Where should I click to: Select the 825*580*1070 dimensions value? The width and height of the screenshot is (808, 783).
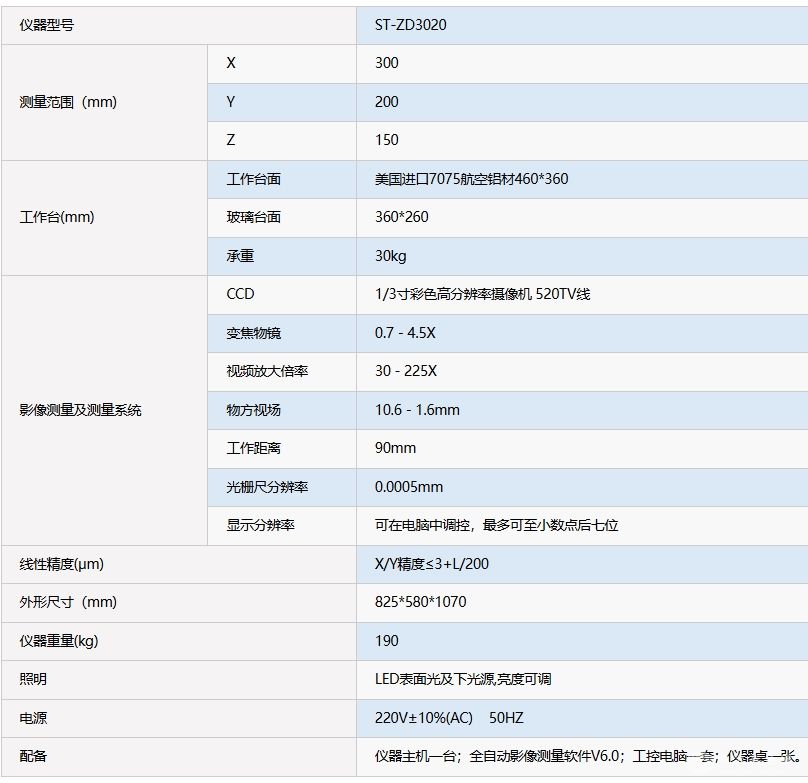pyautogui.click(x=420, y=602)
